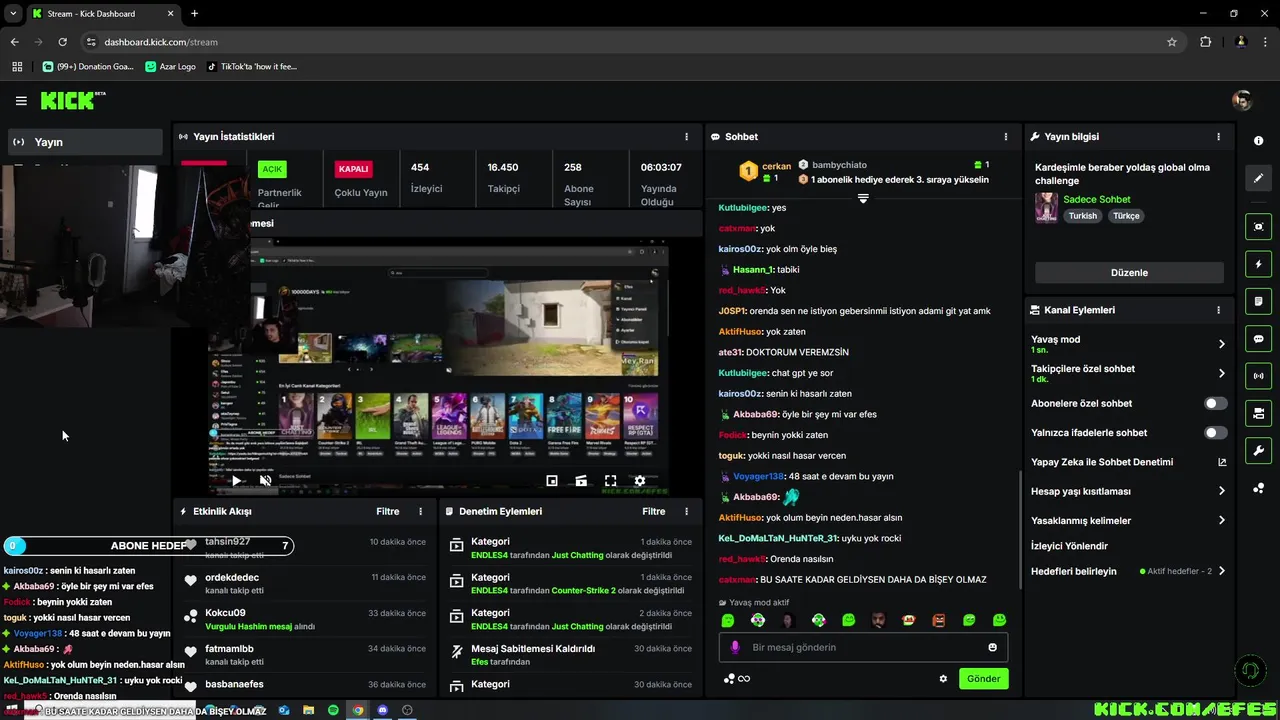Select Yayın in the left sidebar
This screenshot has height=720, width=1280.
coord(86,142)
